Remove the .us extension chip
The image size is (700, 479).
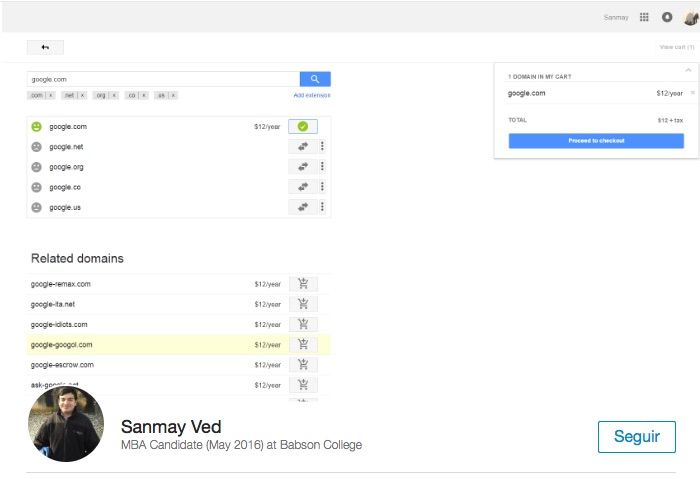173,95
